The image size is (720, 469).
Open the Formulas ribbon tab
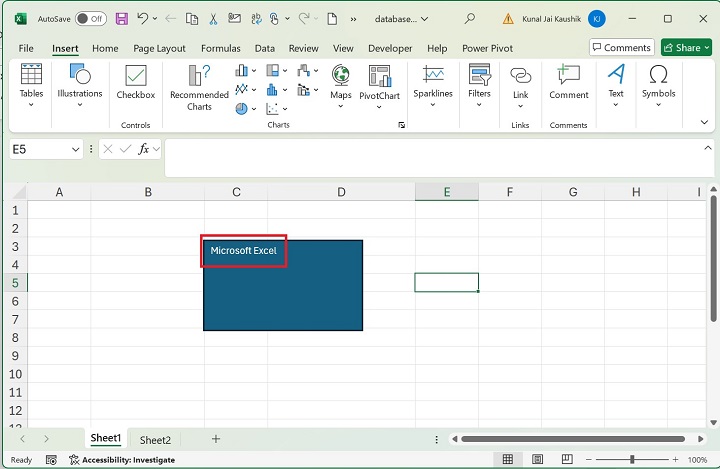click(220, 48)
